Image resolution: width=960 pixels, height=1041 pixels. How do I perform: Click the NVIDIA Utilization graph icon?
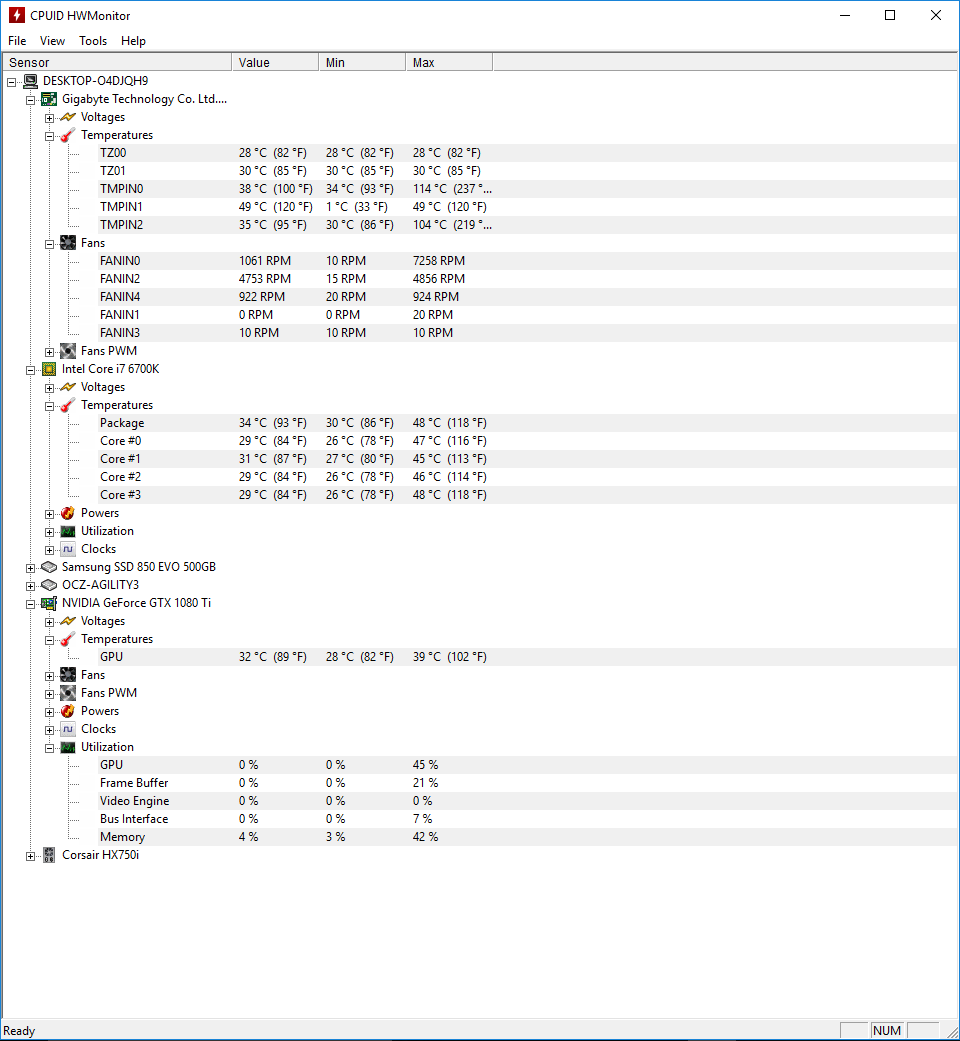(68, 747)
